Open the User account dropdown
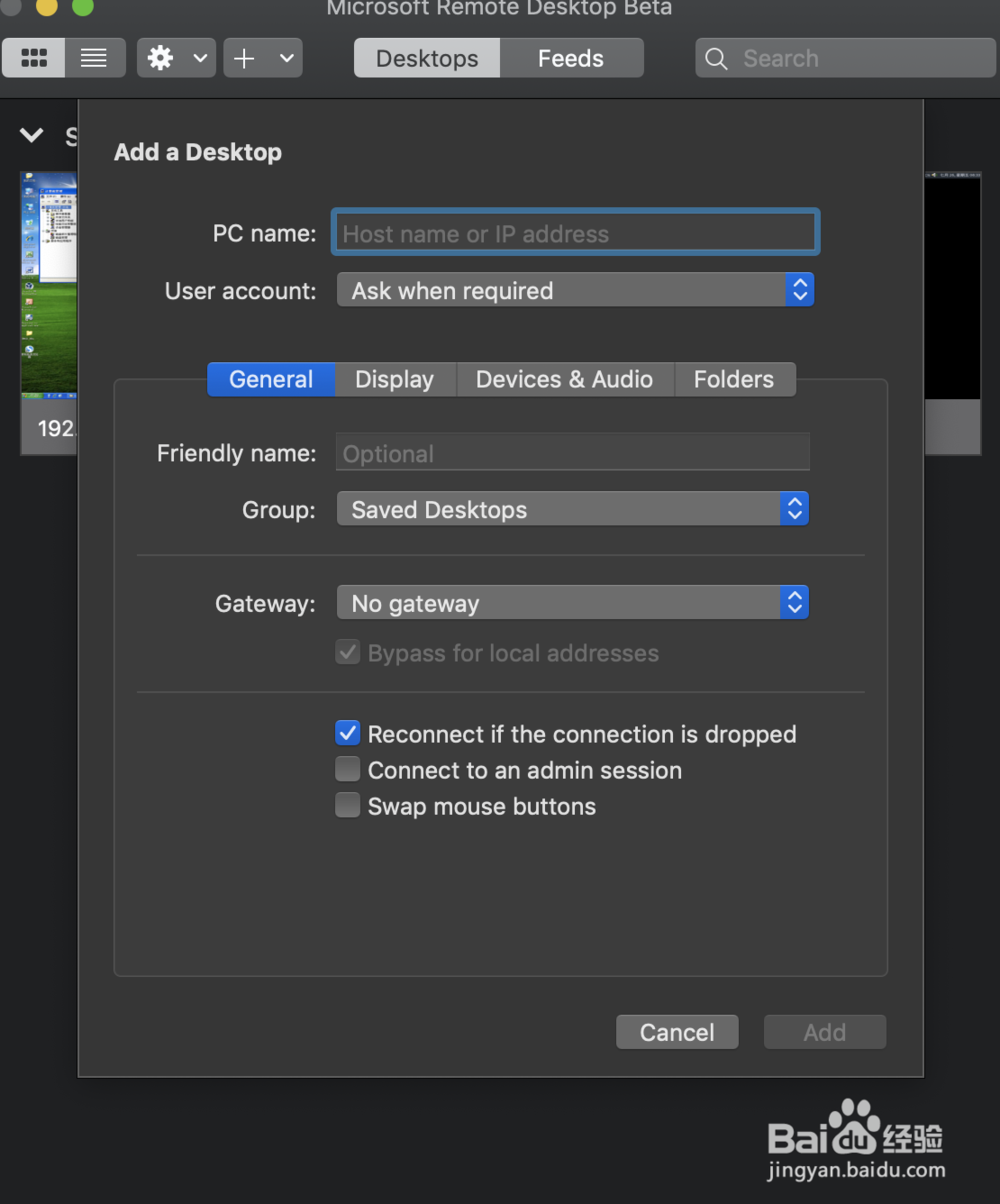The width and height of the screenshot is (1000, 1204). pos(575,291)
